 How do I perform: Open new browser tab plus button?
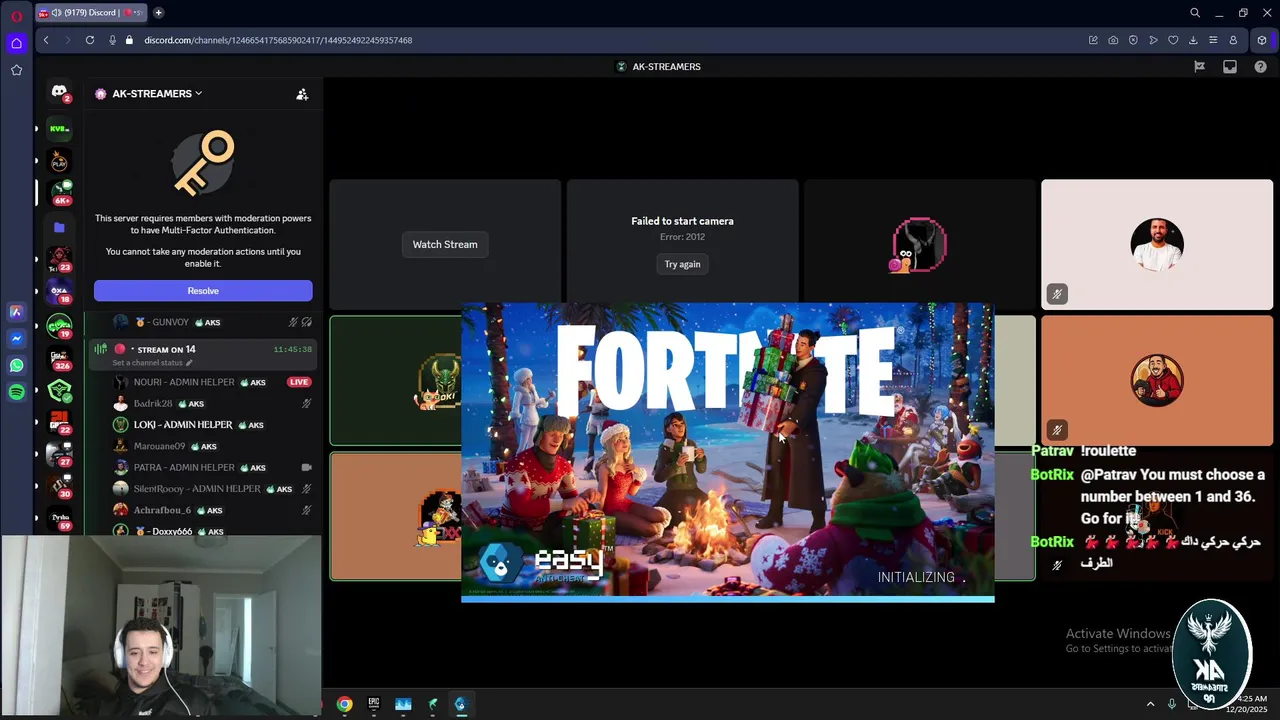(158, 13)
